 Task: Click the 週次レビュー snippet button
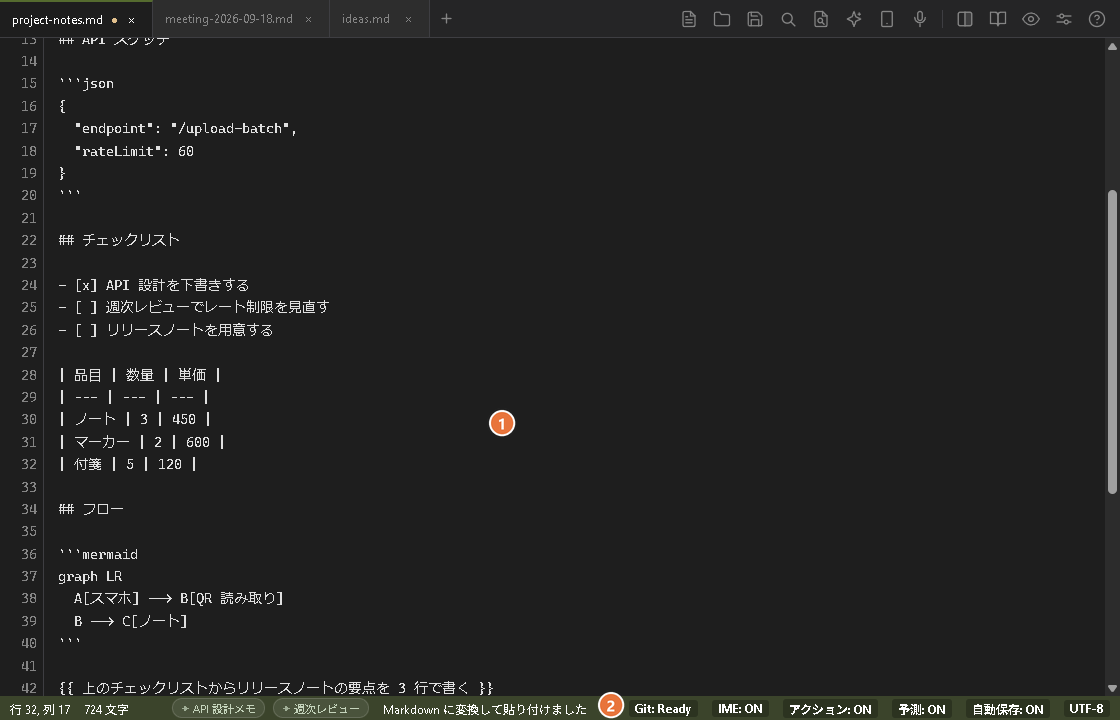pos(321,709)
